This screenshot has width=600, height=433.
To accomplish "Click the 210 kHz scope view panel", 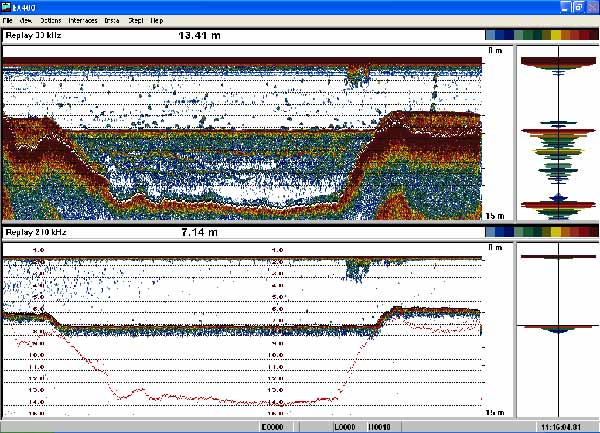I will coord(558,330).
